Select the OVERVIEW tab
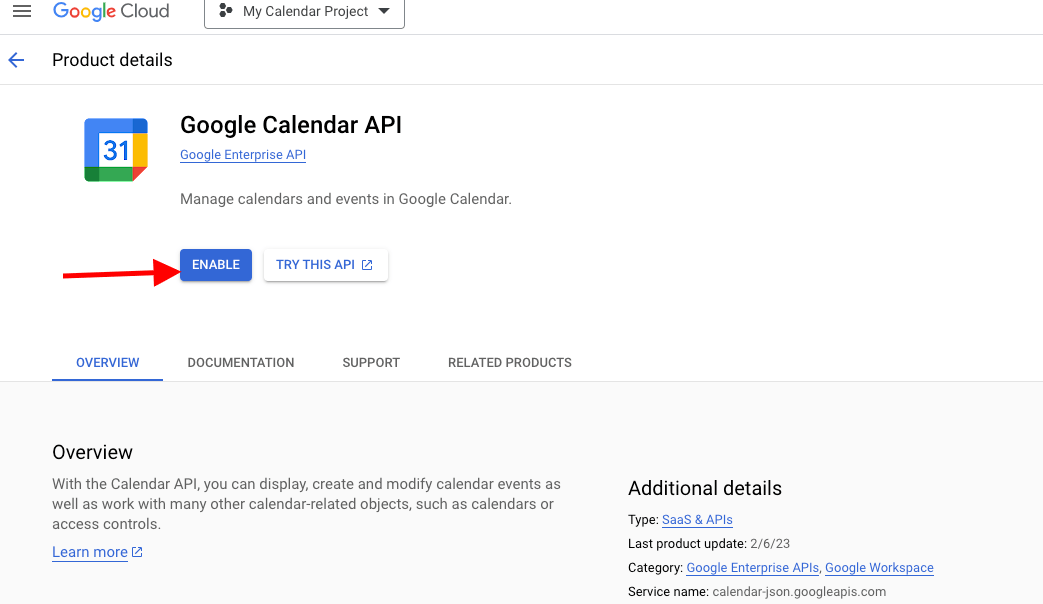Screen dimensions: 1043x604 (107, 362)
